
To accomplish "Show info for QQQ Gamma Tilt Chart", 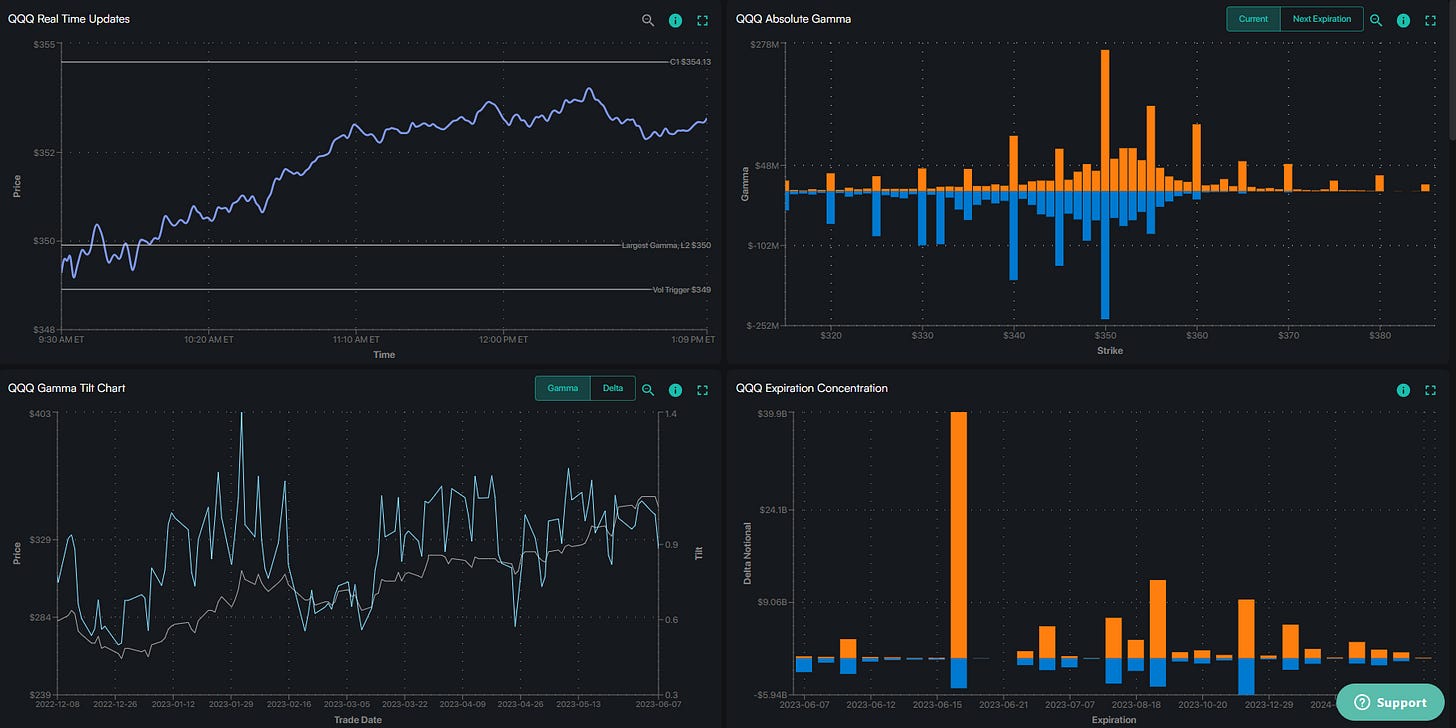I will click(675, 389).
